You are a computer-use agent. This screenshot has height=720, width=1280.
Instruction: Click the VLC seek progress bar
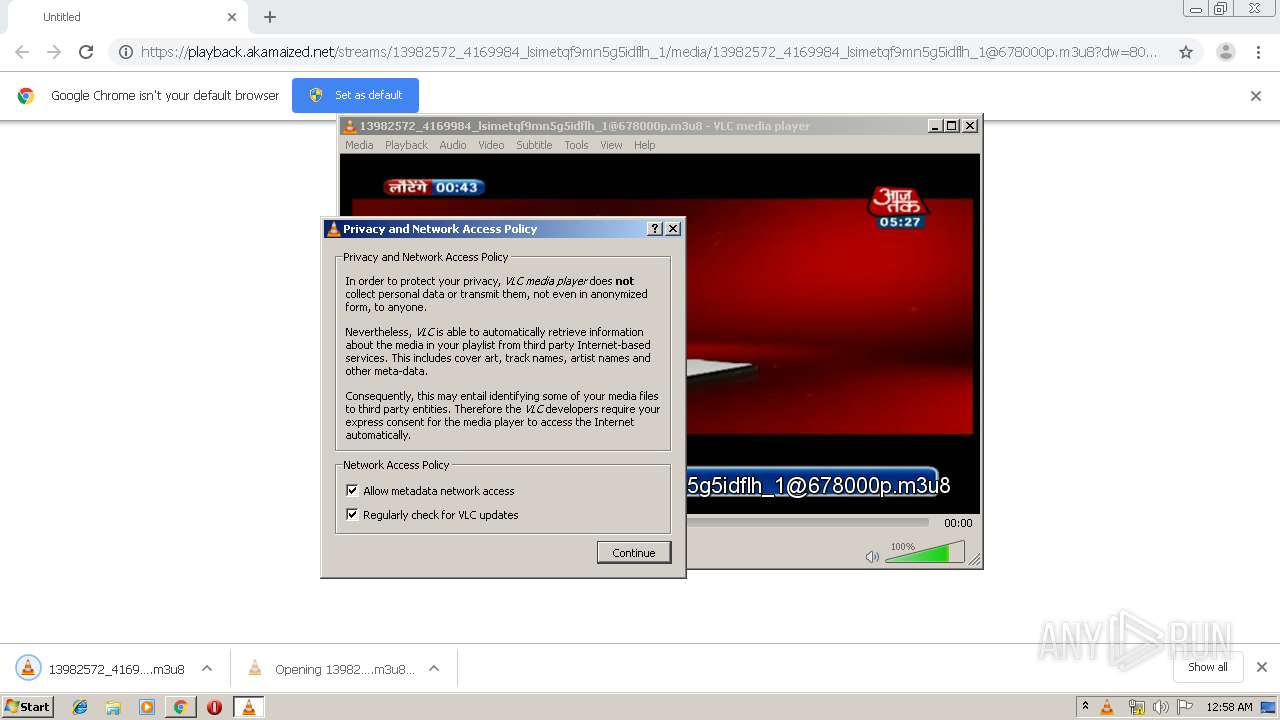point(808,522)
